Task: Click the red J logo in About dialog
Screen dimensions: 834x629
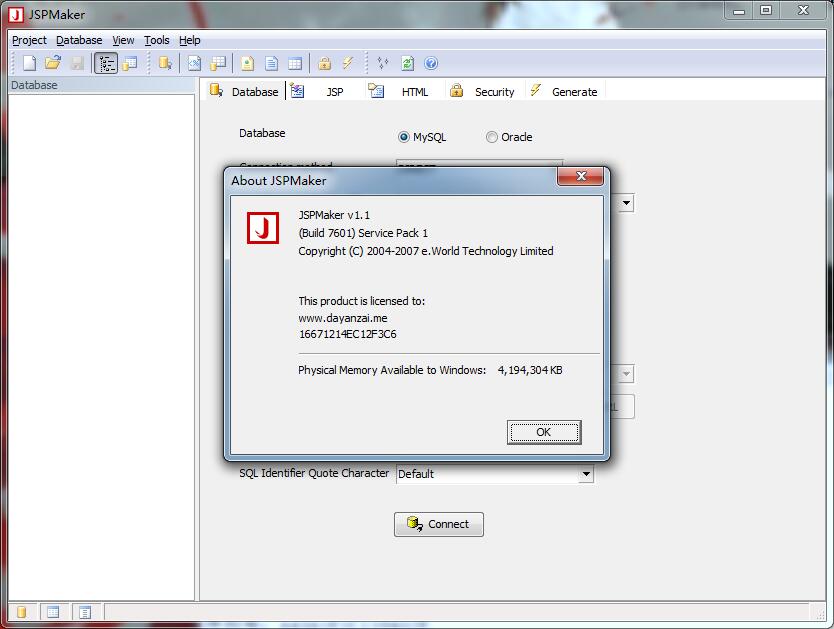Action: click(x=263, y=228)
